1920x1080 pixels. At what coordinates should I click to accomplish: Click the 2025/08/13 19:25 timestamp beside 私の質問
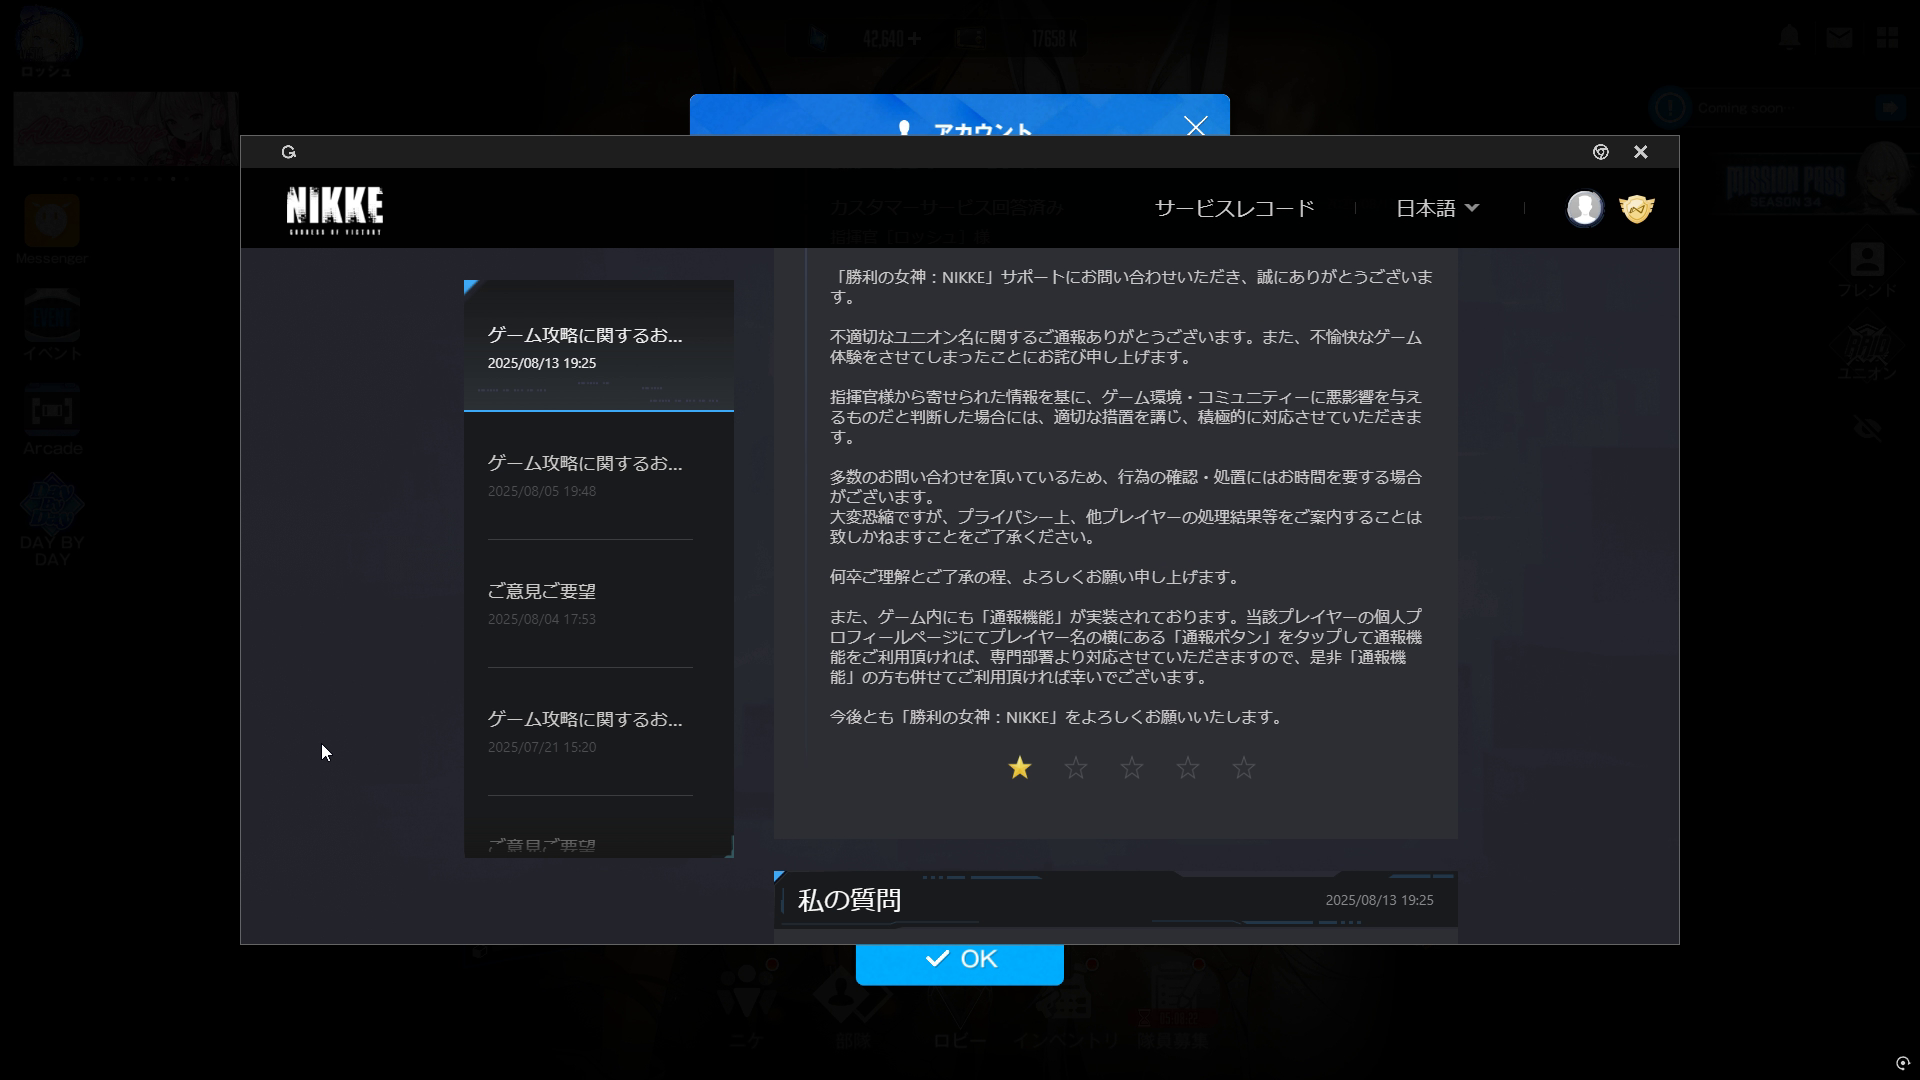tap(1379, 900)
